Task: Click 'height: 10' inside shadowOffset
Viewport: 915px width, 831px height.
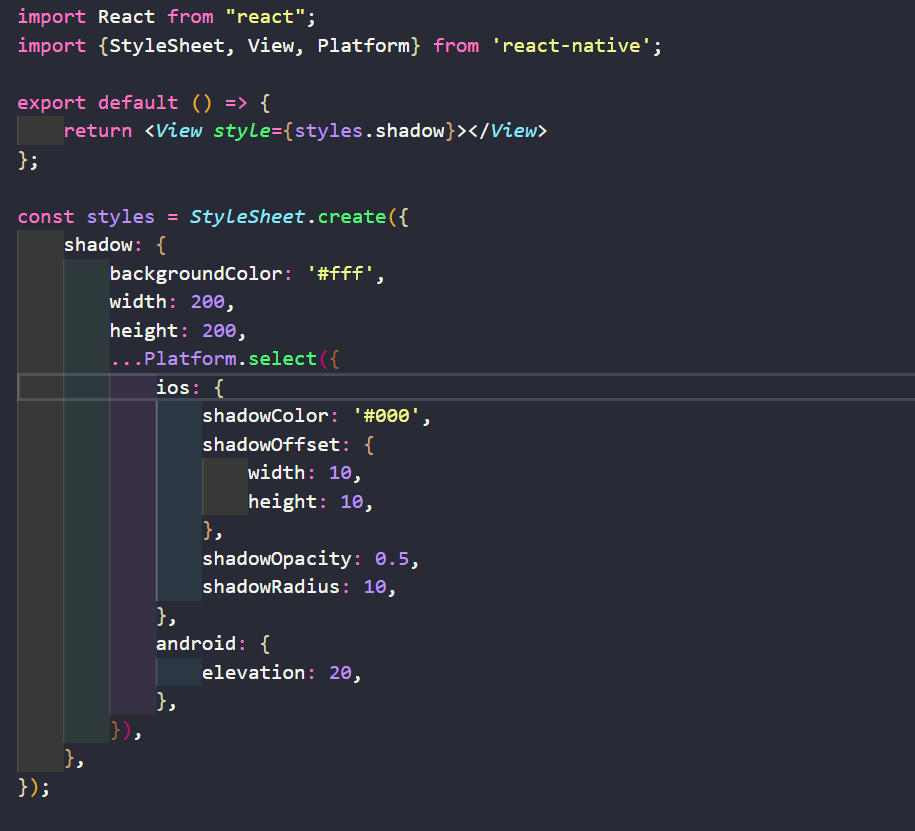Action: coord(306,502)
